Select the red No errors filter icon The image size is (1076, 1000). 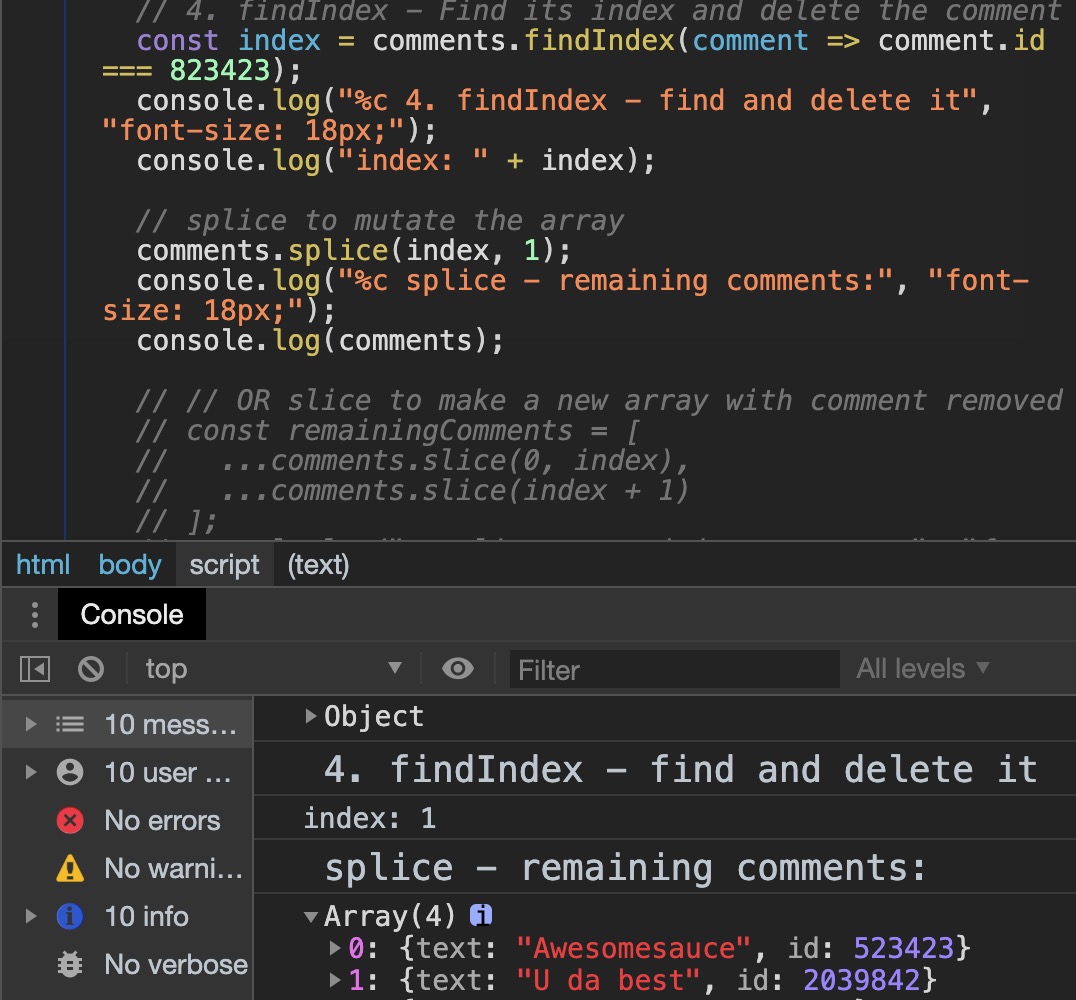[69, 820]
